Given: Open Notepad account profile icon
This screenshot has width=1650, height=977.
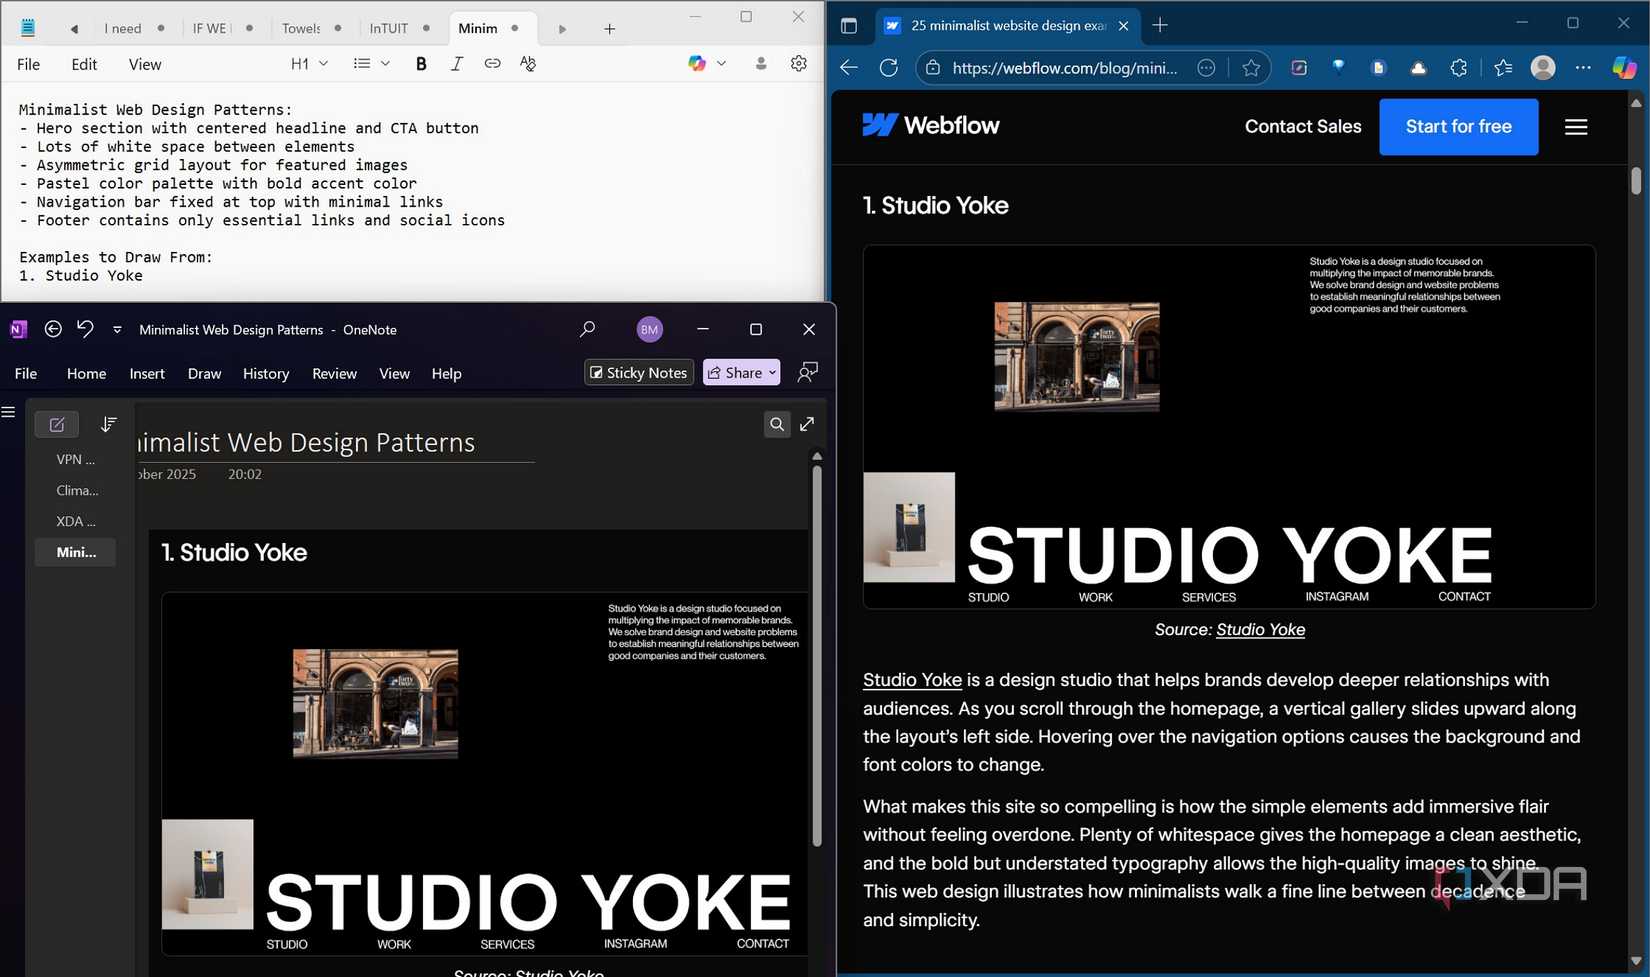Looking at the screenshot, I should pos(761,64).
